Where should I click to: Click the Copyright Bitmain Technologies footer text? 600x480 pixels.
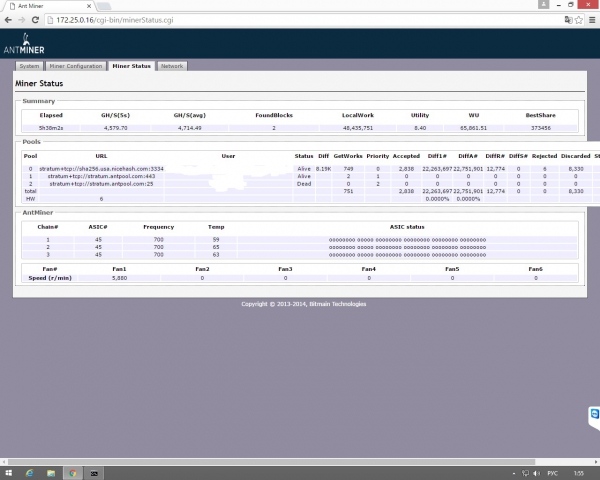pos(303,304)
